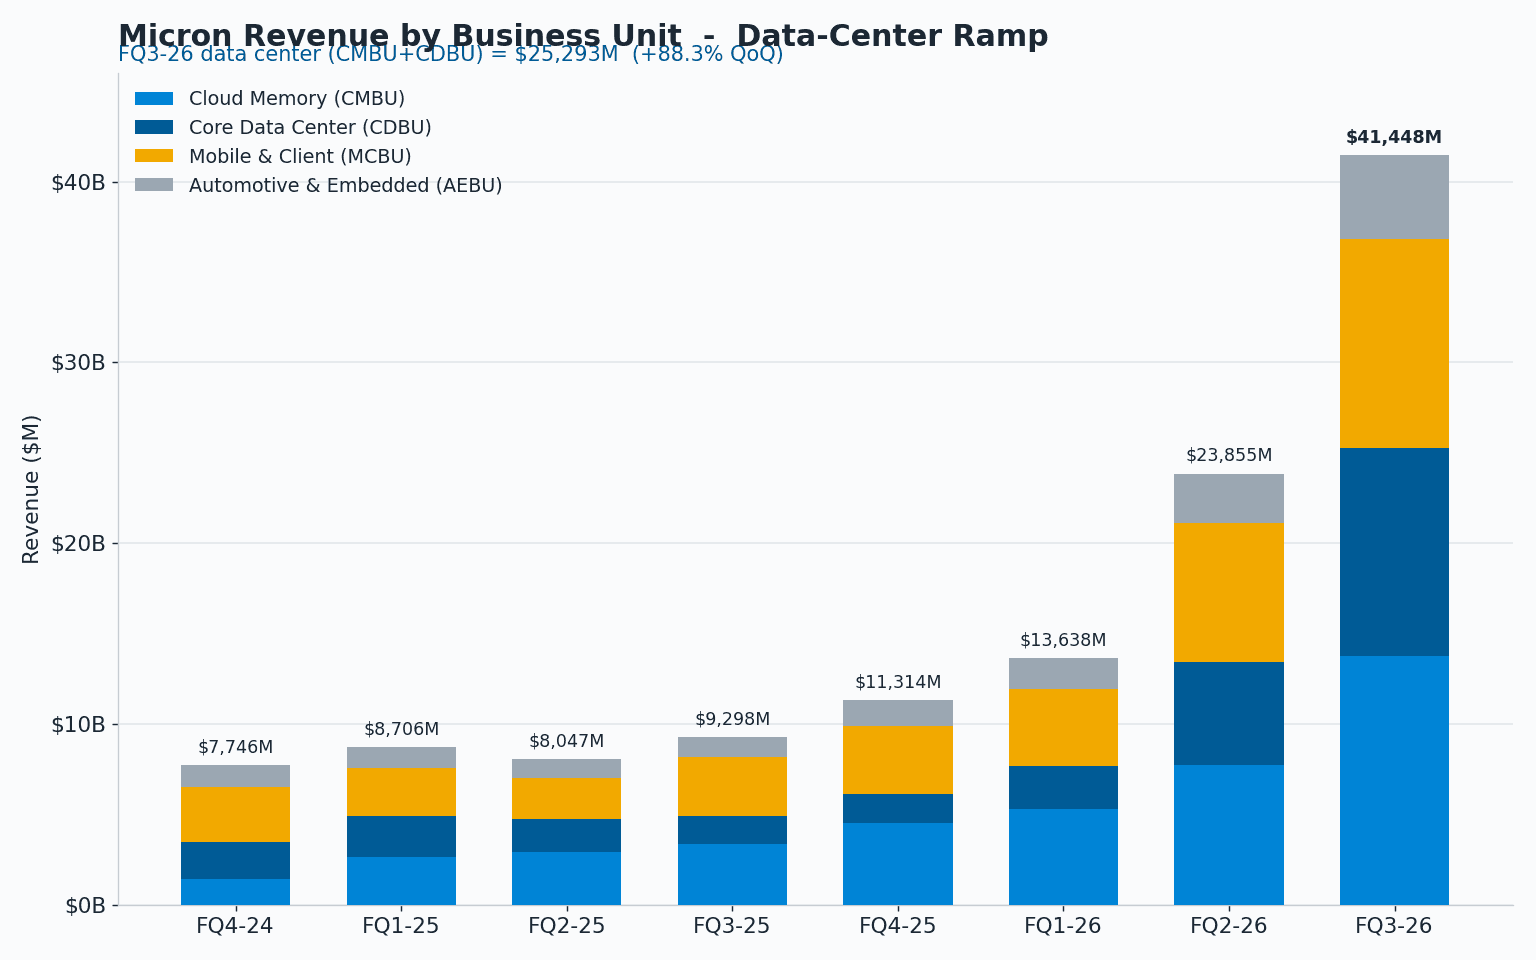This screenshot has height=960, width=1536.
Task: Click the $8,047M total label
Action: pyautogui.click(x=567, y=742)
